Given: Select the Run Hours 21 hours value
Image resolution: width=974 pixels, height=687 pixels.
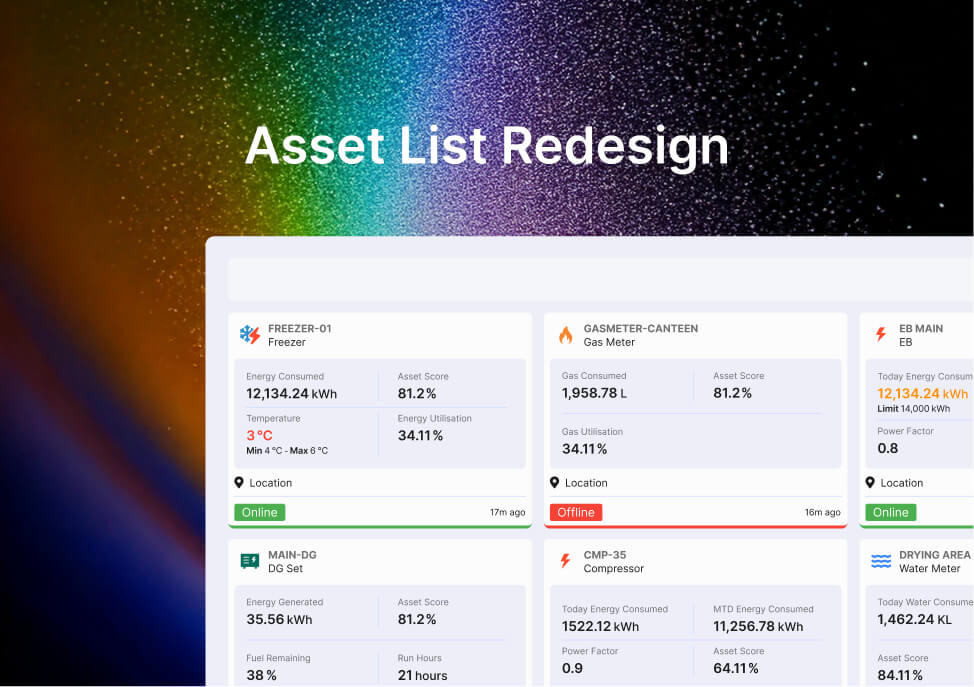Looking at the screenshot, I should coord(422,675).
